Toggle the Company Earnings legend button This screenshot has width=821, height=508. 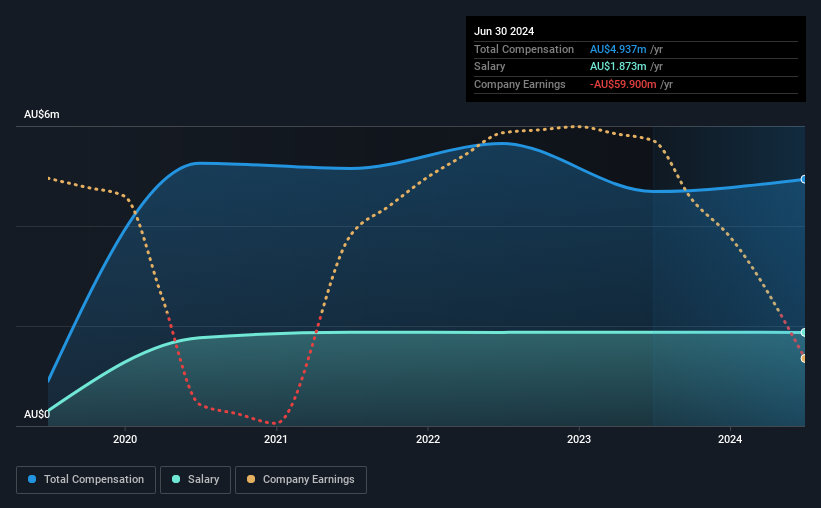(301, 480)
